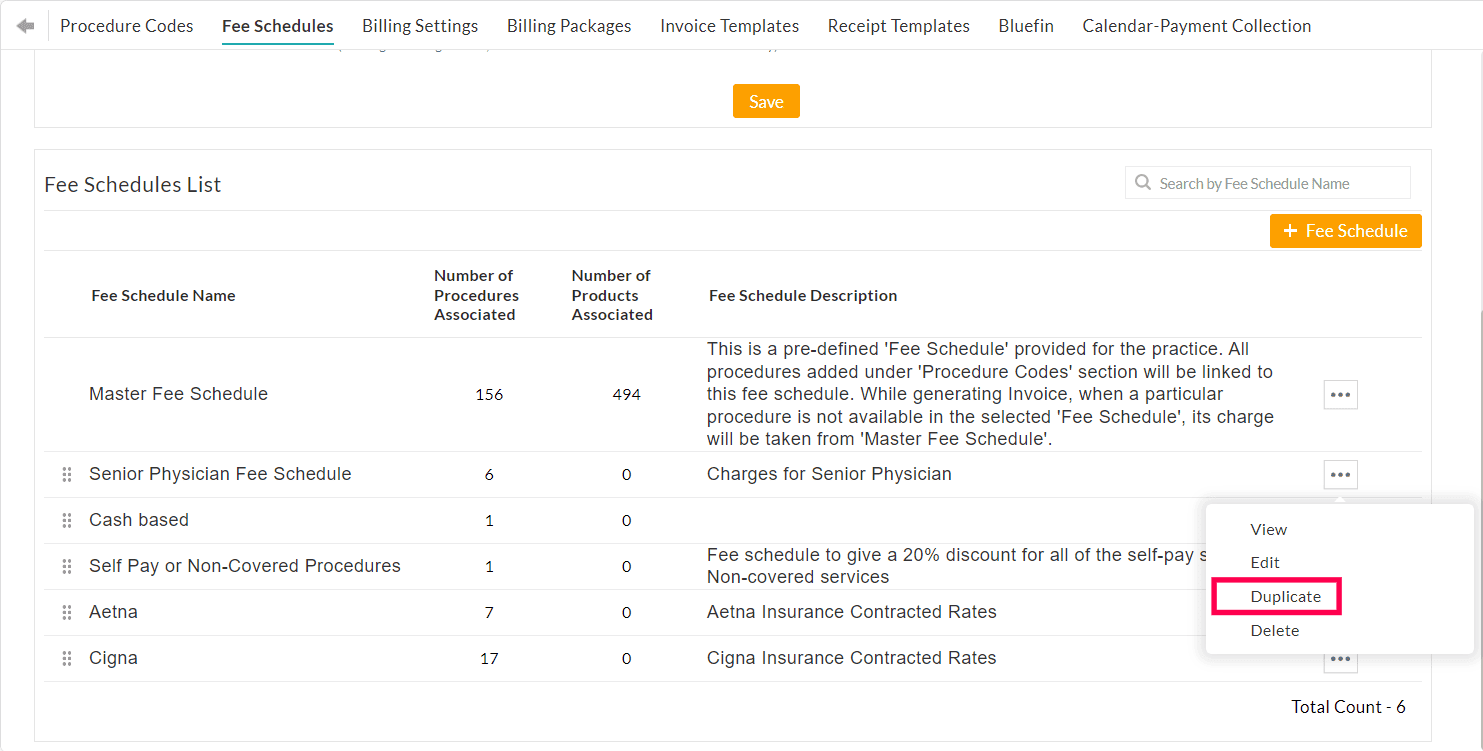The width and height of the screenshot is (1483, 751).
Task: Switch to the Procedure Codes tab
Action: (x=126, y=25)
